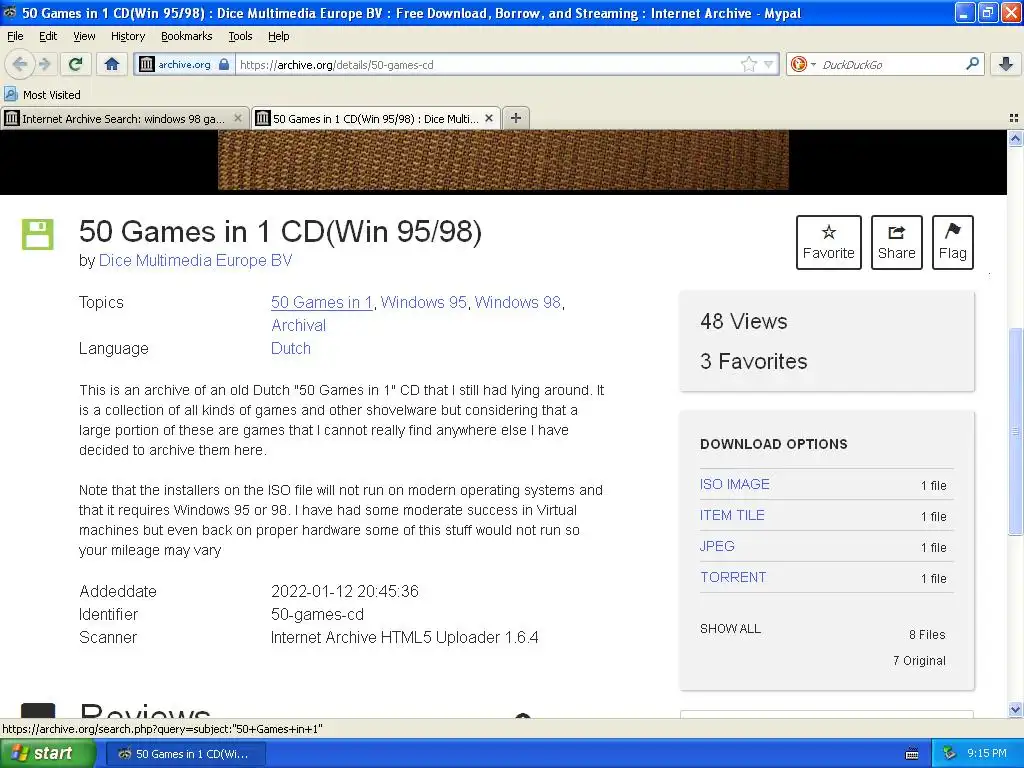Select the 50 Games in 1 CD tab

point(376,118)
